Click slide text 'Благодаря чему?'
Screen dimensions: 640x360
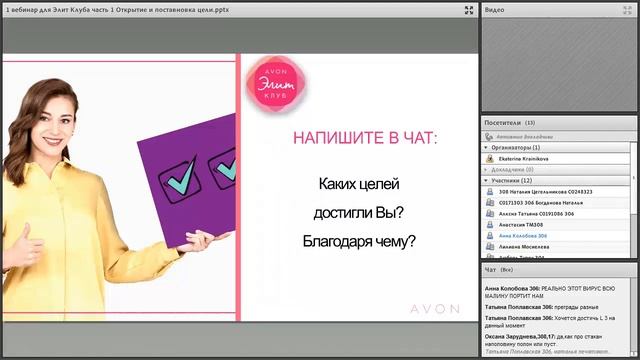359,241
